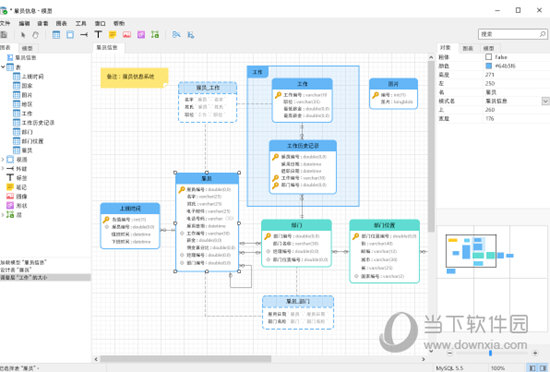Click the magnifier icon in search box
The width and height of the screenshot is (550, 372).
point(542,34)
